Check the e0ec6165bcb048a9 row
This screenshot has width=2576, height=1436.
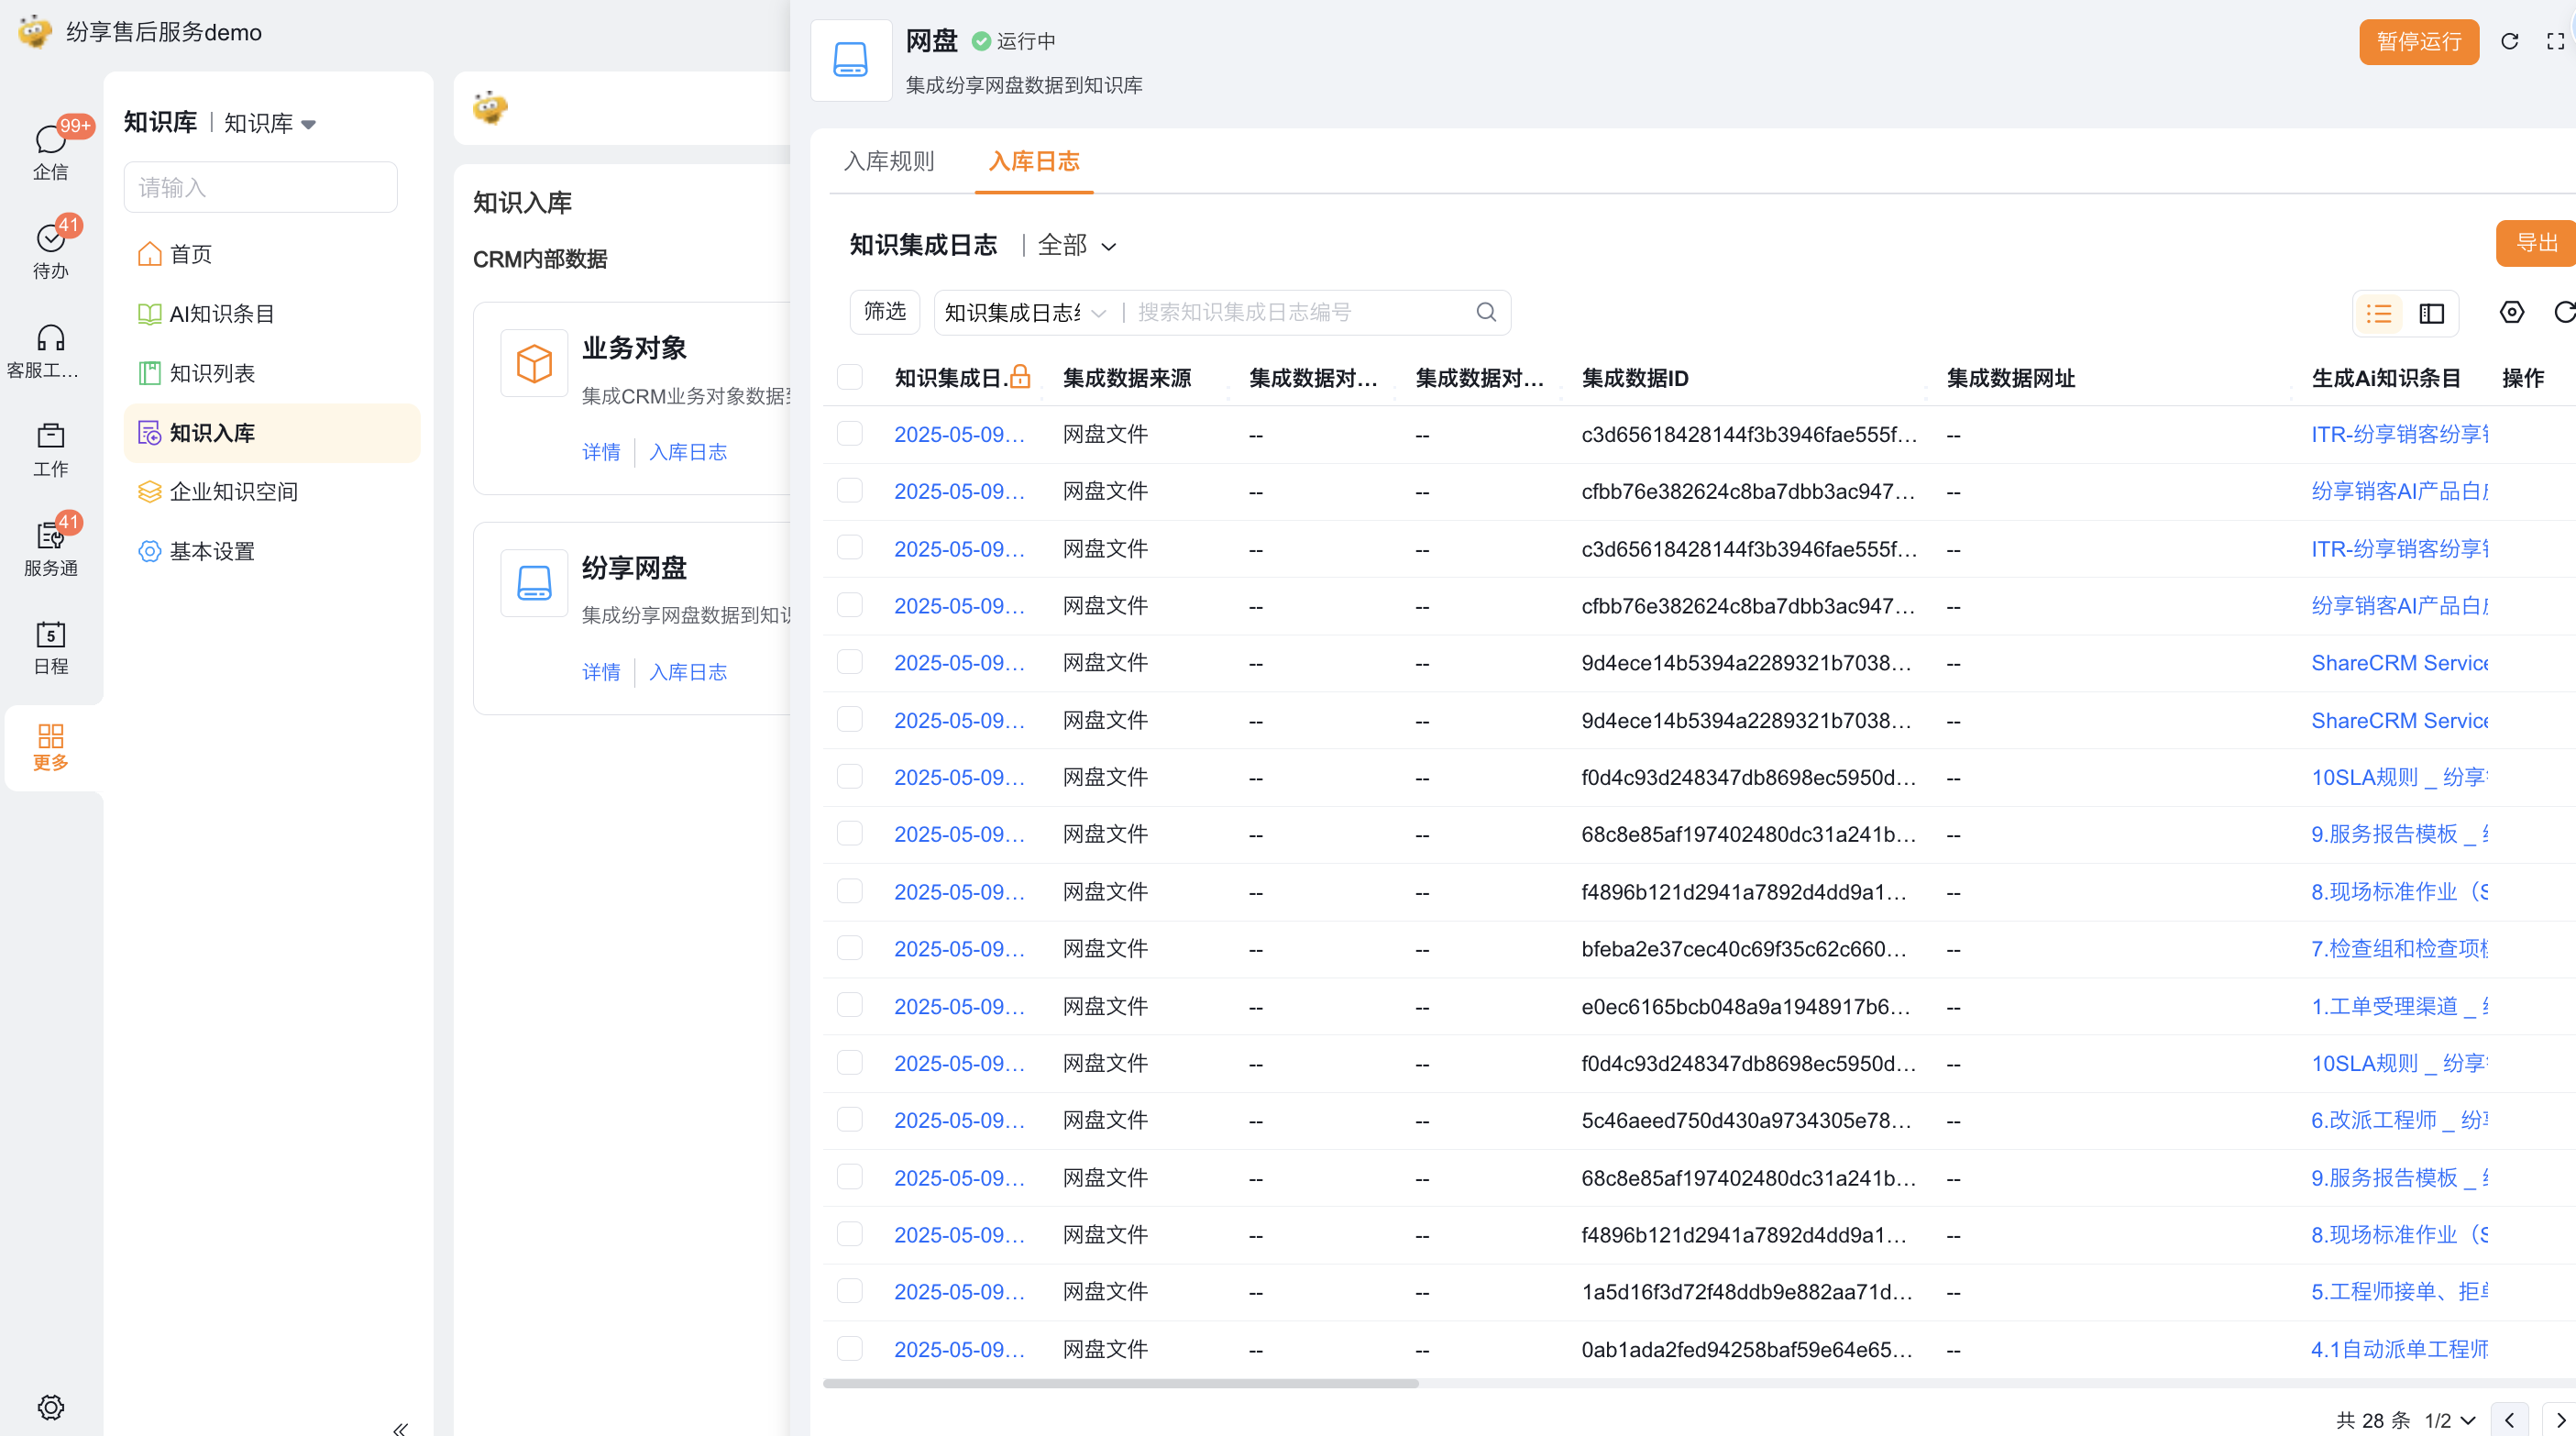click(849, 1005)
